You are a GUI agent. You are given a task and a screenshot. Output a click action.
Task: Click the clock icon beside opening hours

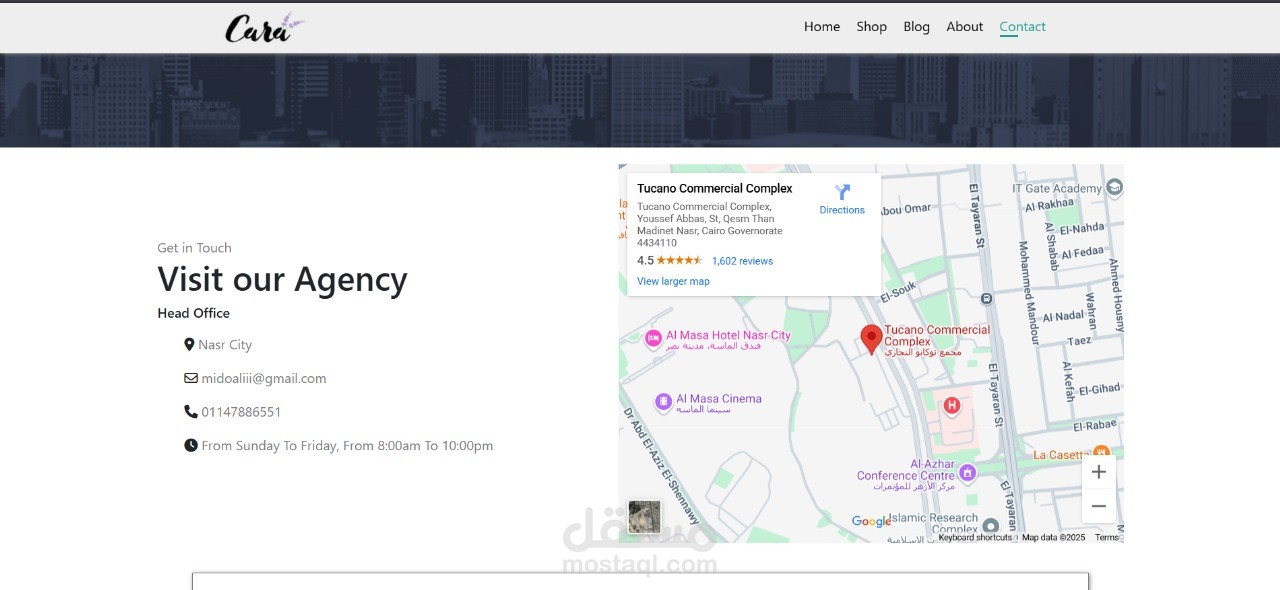[x=191, y=446]
